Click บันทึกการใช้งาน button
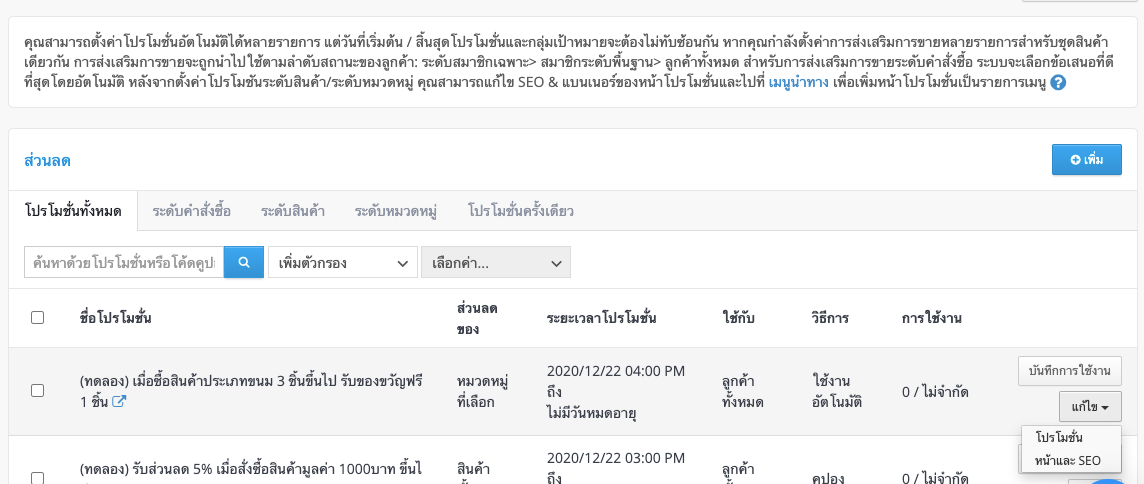This screenshot has width=1144, height=484. click(1070, 371)
